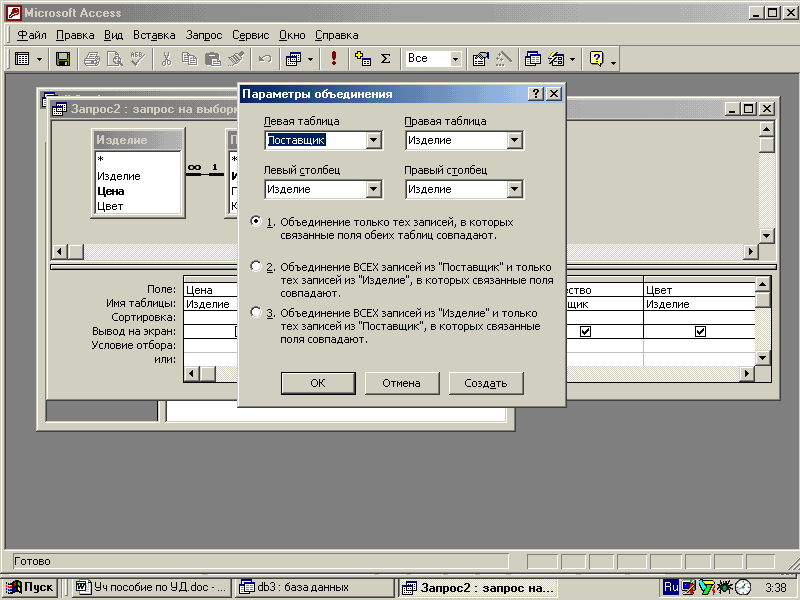Open the New Object dropdown arrow

572,59
